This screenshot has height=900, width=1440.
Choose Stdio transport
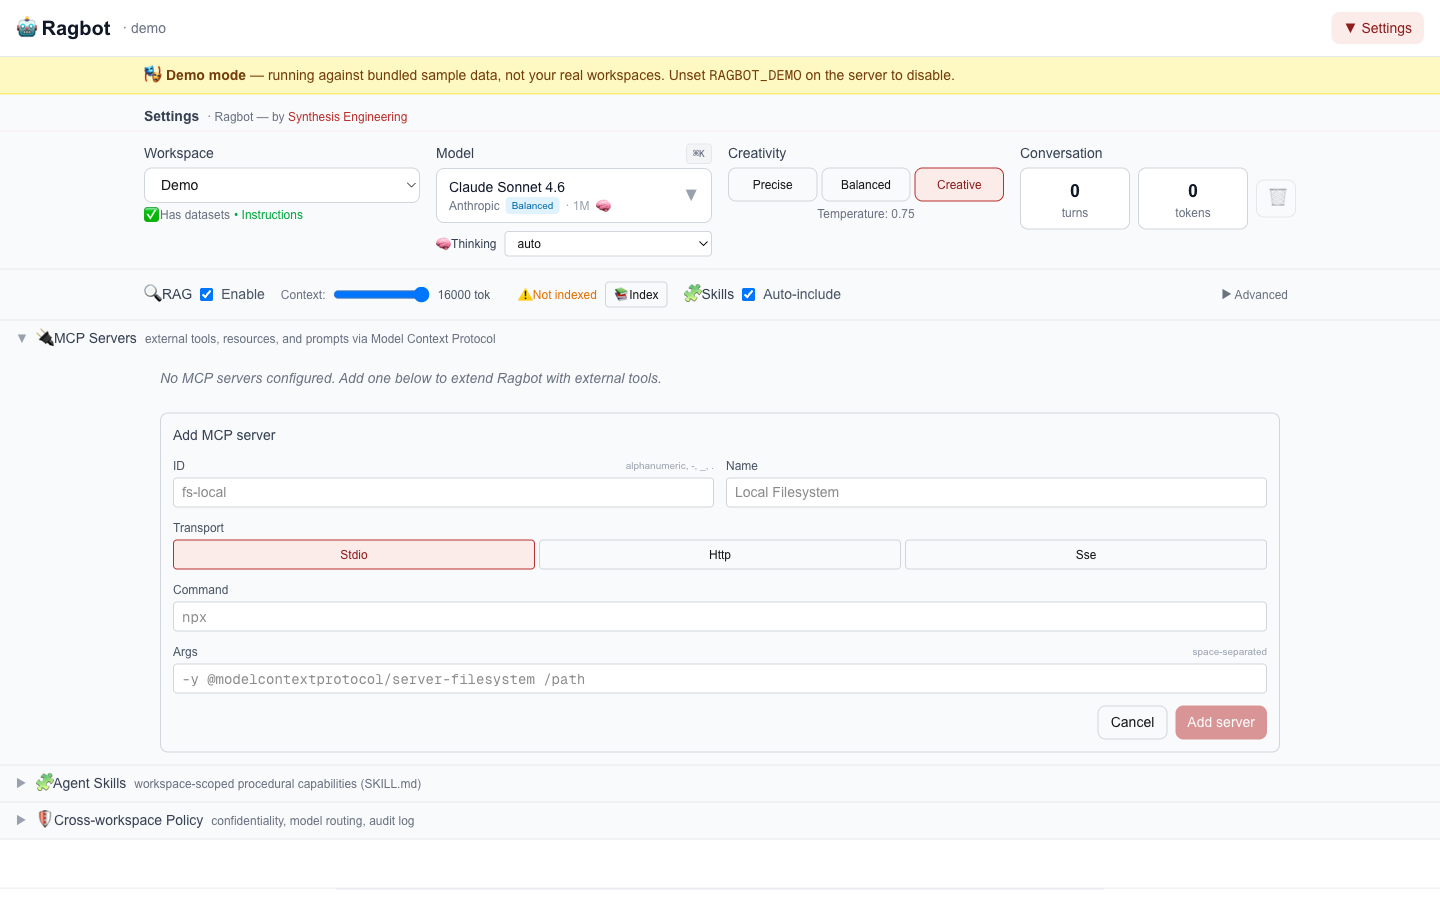click(x=354, y=555)
